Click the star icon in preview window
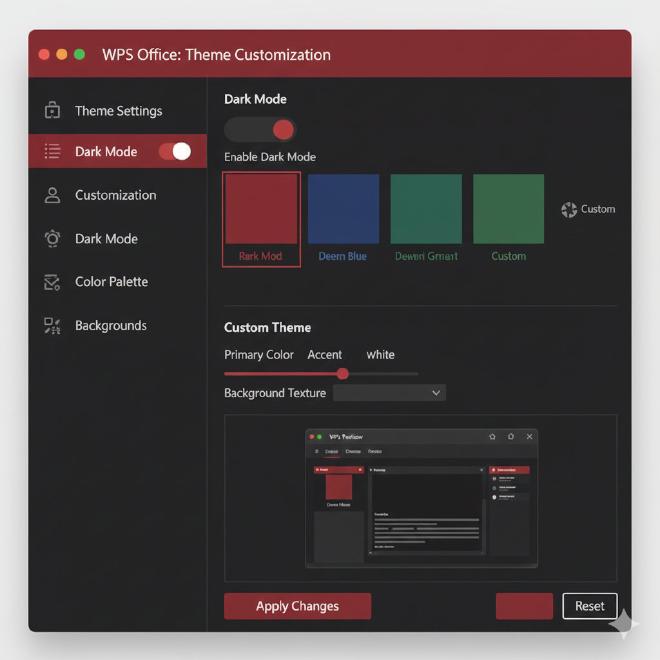This screenshot has width=660, height=660. point(492,437)
